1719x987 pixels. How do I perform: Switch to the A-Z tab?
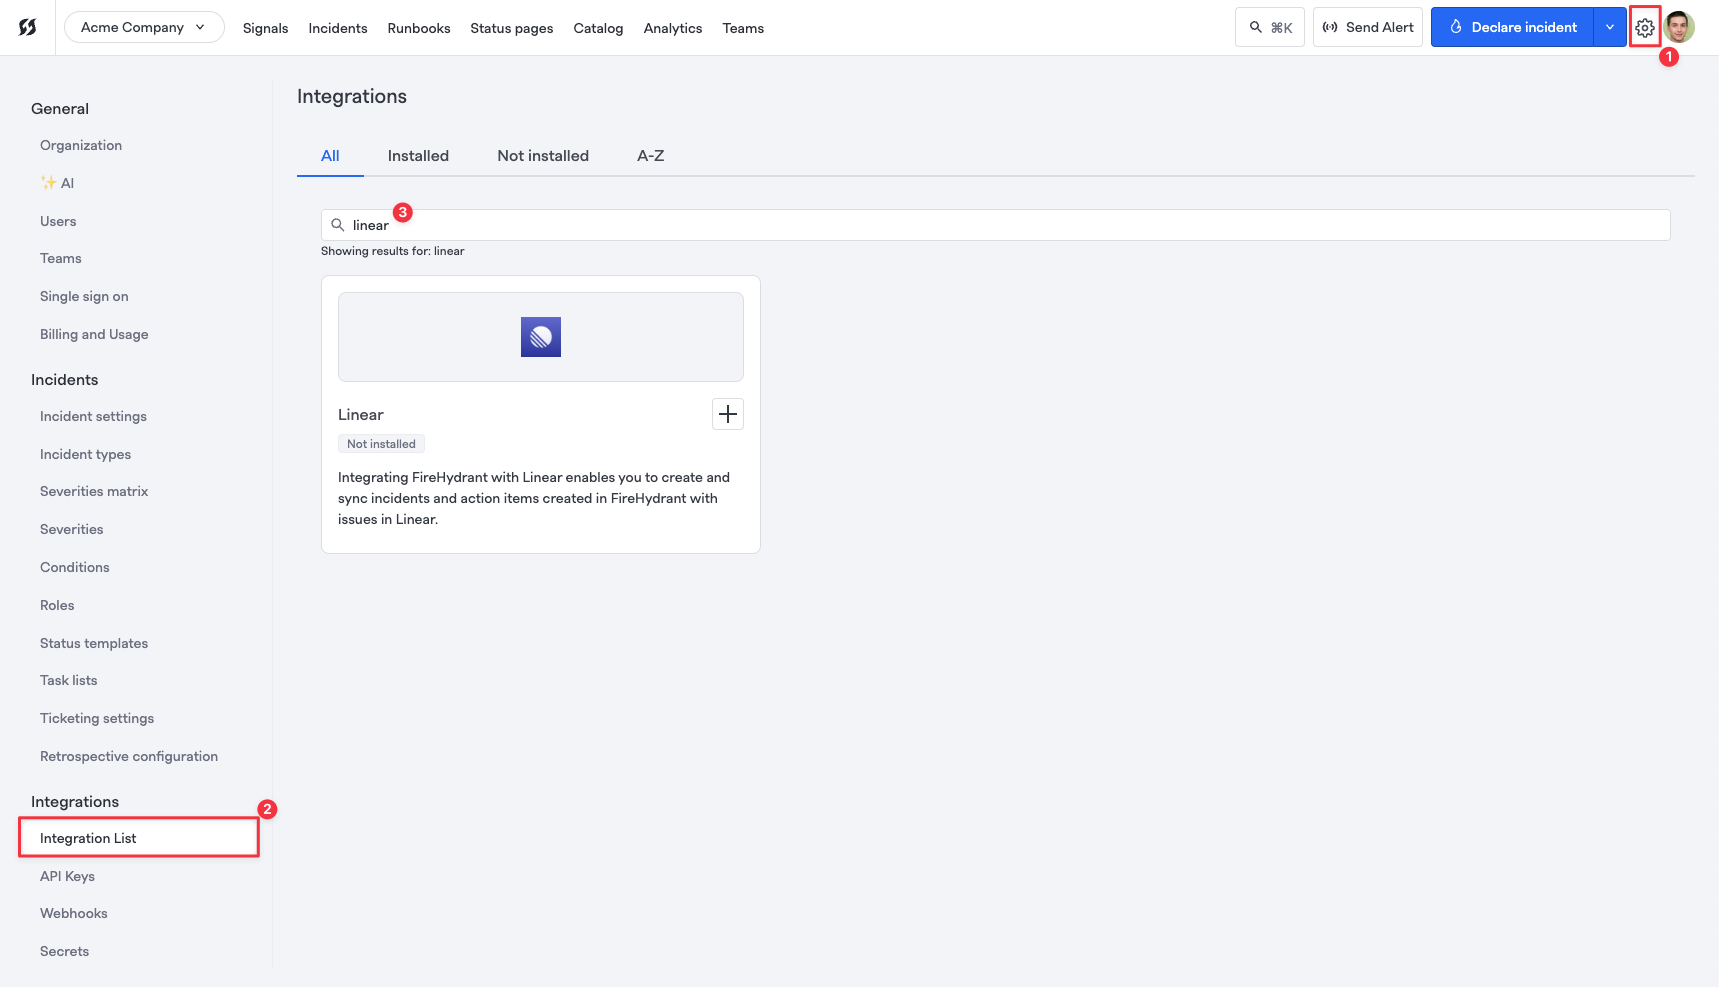click(x=651, y=156)
